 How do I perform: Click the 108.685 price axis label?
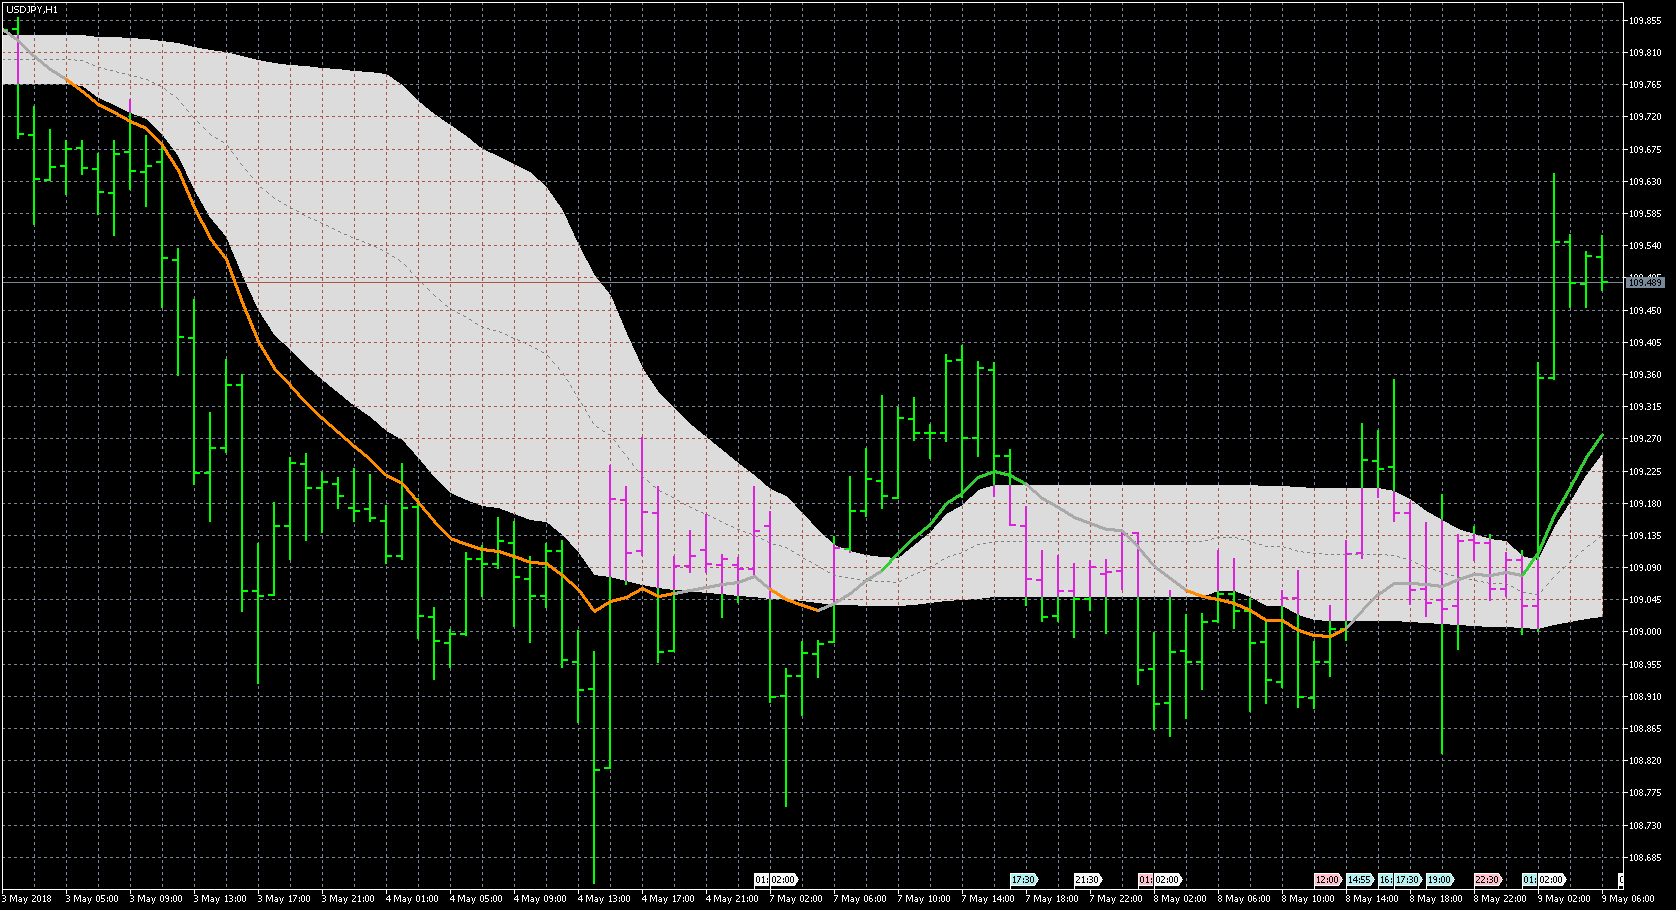(x=1645, y=858)
